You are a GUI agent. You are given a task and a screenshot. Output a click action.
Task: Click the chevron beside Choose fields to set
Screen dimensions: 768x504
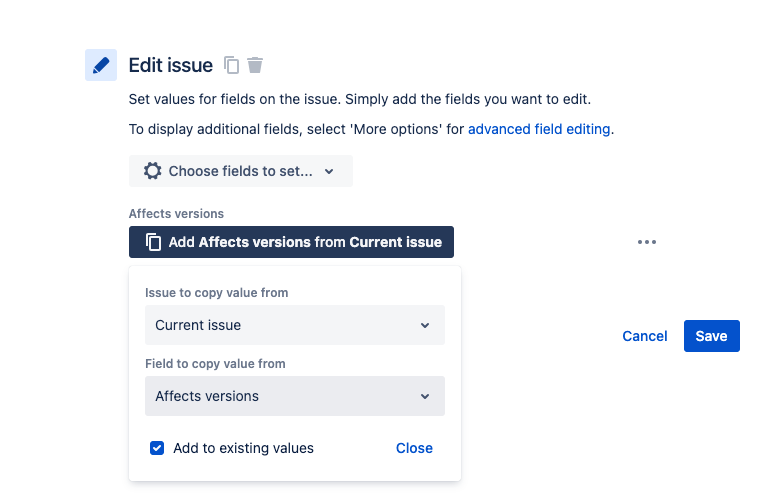point(329,171)
